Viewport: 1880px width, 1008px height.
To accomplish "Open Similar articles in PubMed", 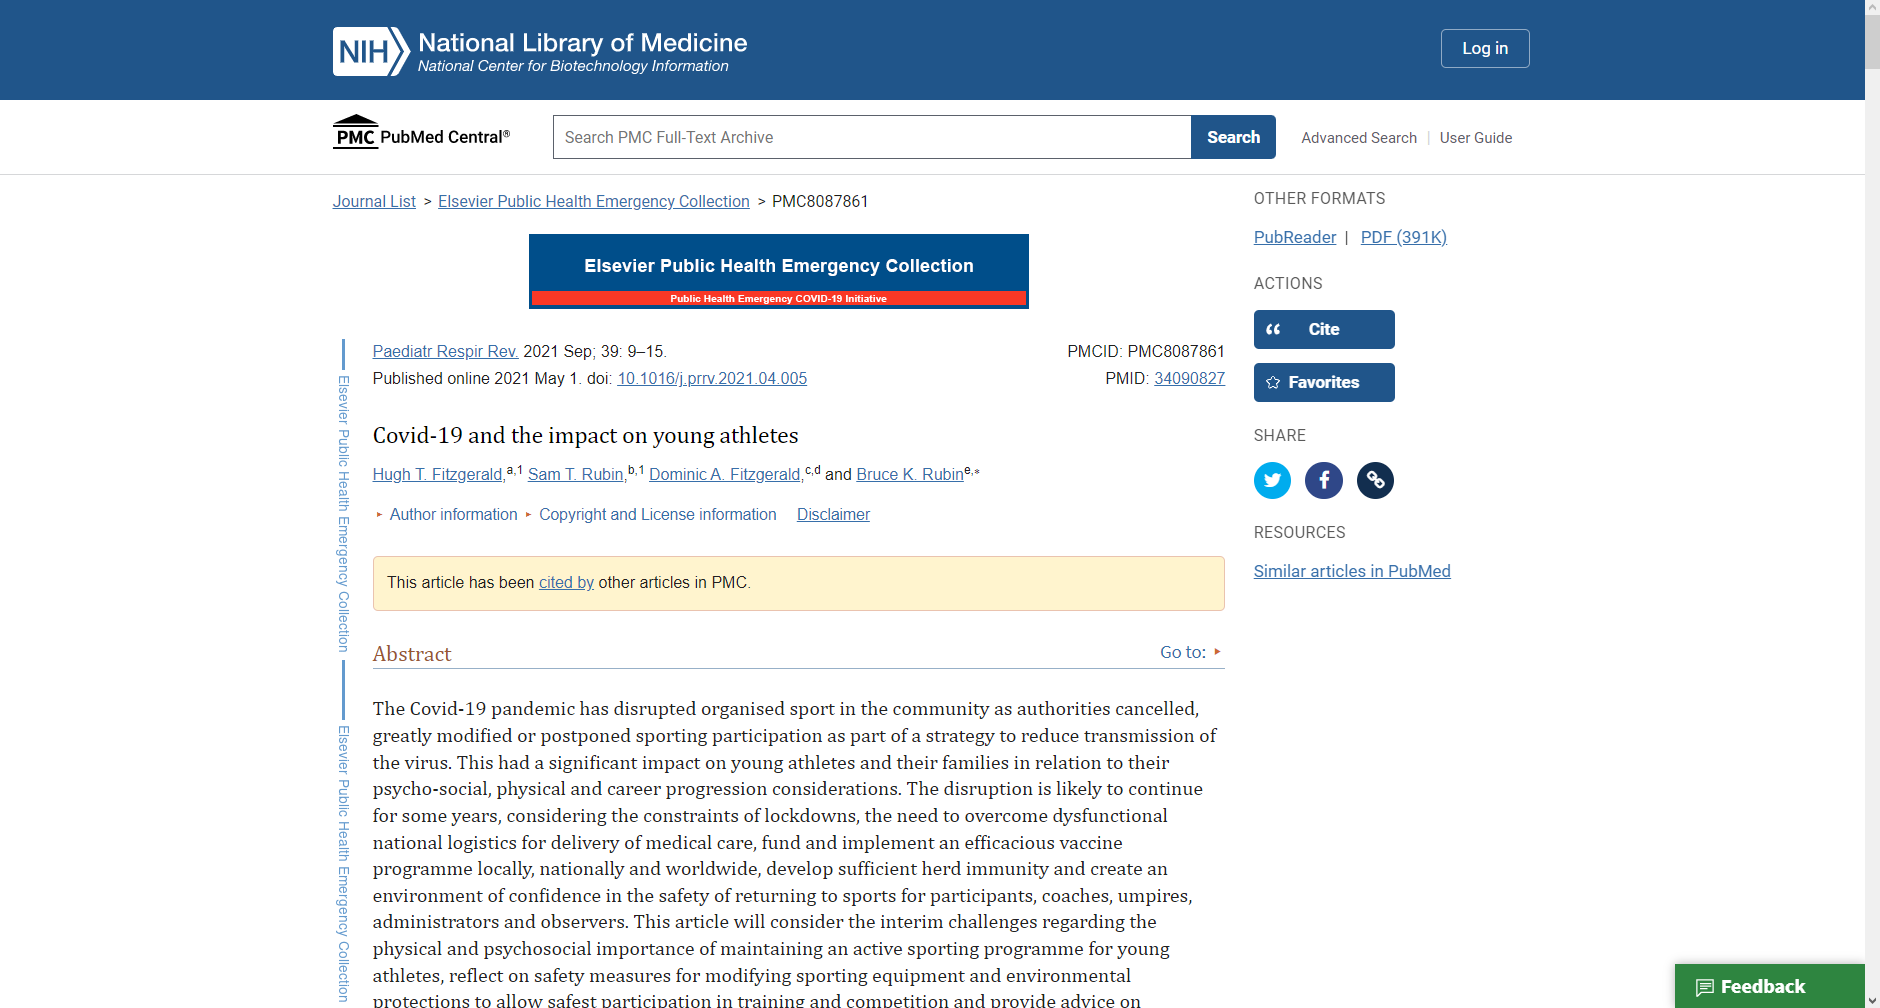I will pyautogui.click(x=1351, y=571).
